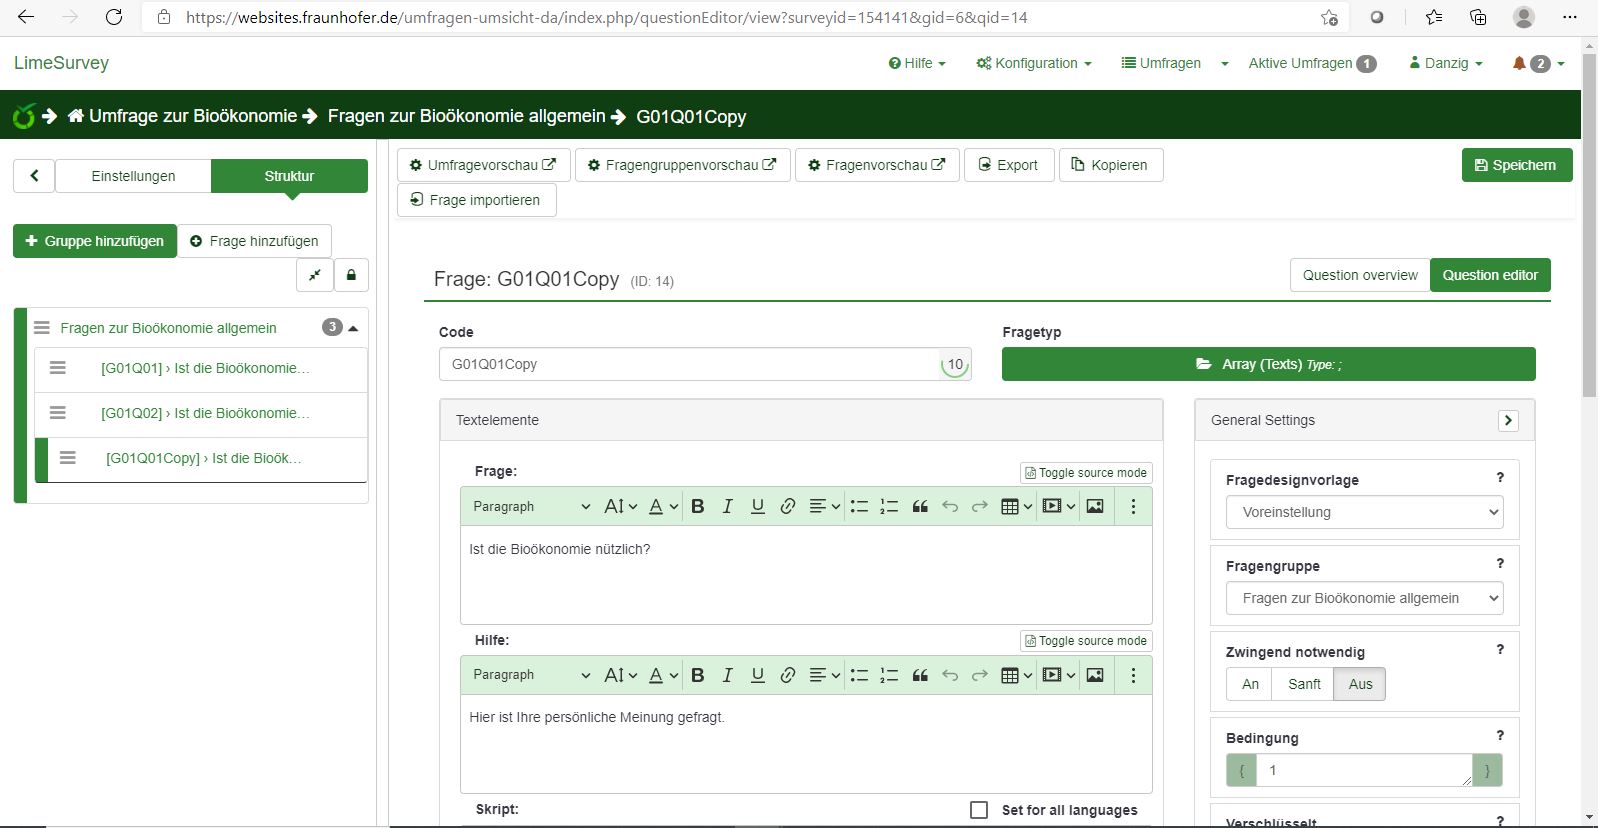Open Fragengruppe dropdown
Viewport: 1598px width, 828px height.
(1364, 598)
